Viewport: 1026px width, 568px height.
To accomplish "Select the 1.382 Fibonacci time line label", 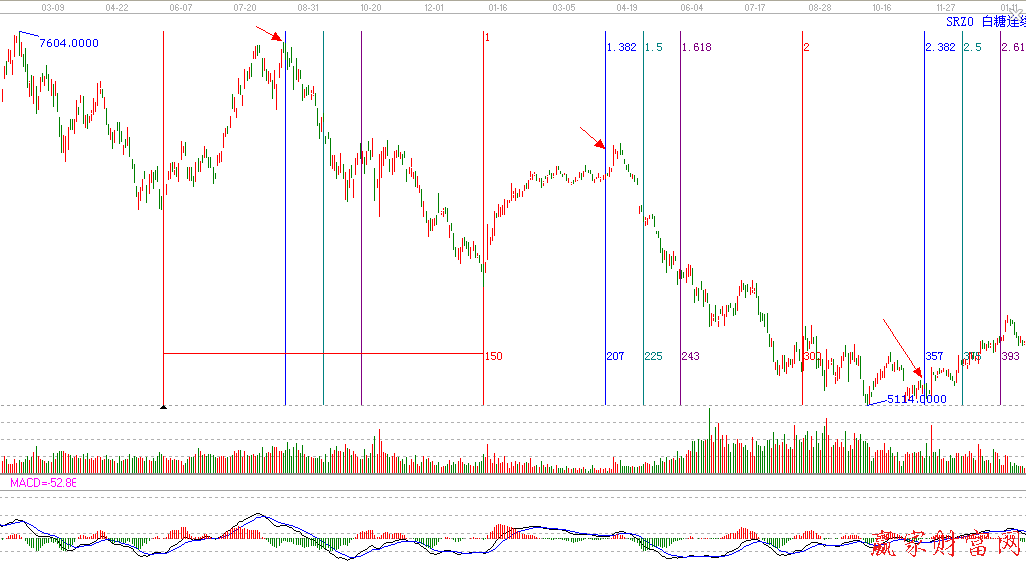I will 621,47.
